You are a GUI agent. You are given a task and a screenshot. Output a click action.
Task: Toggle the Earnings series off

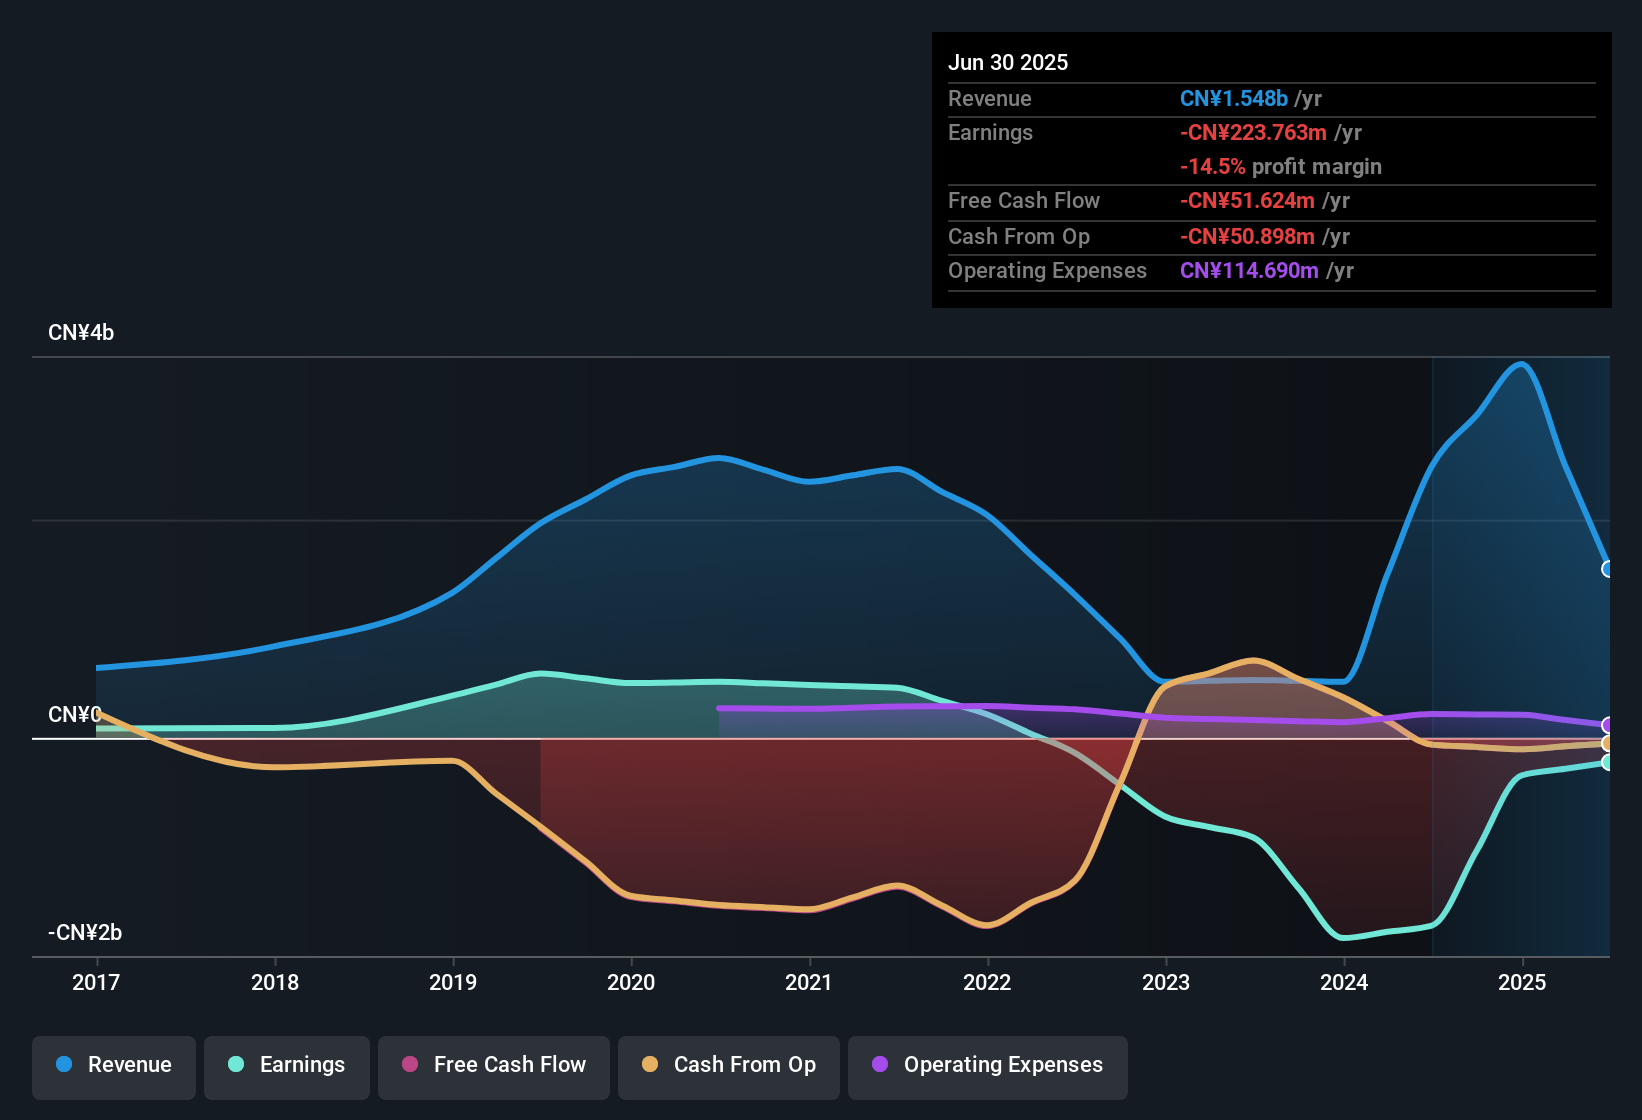tap(287, 1065)
